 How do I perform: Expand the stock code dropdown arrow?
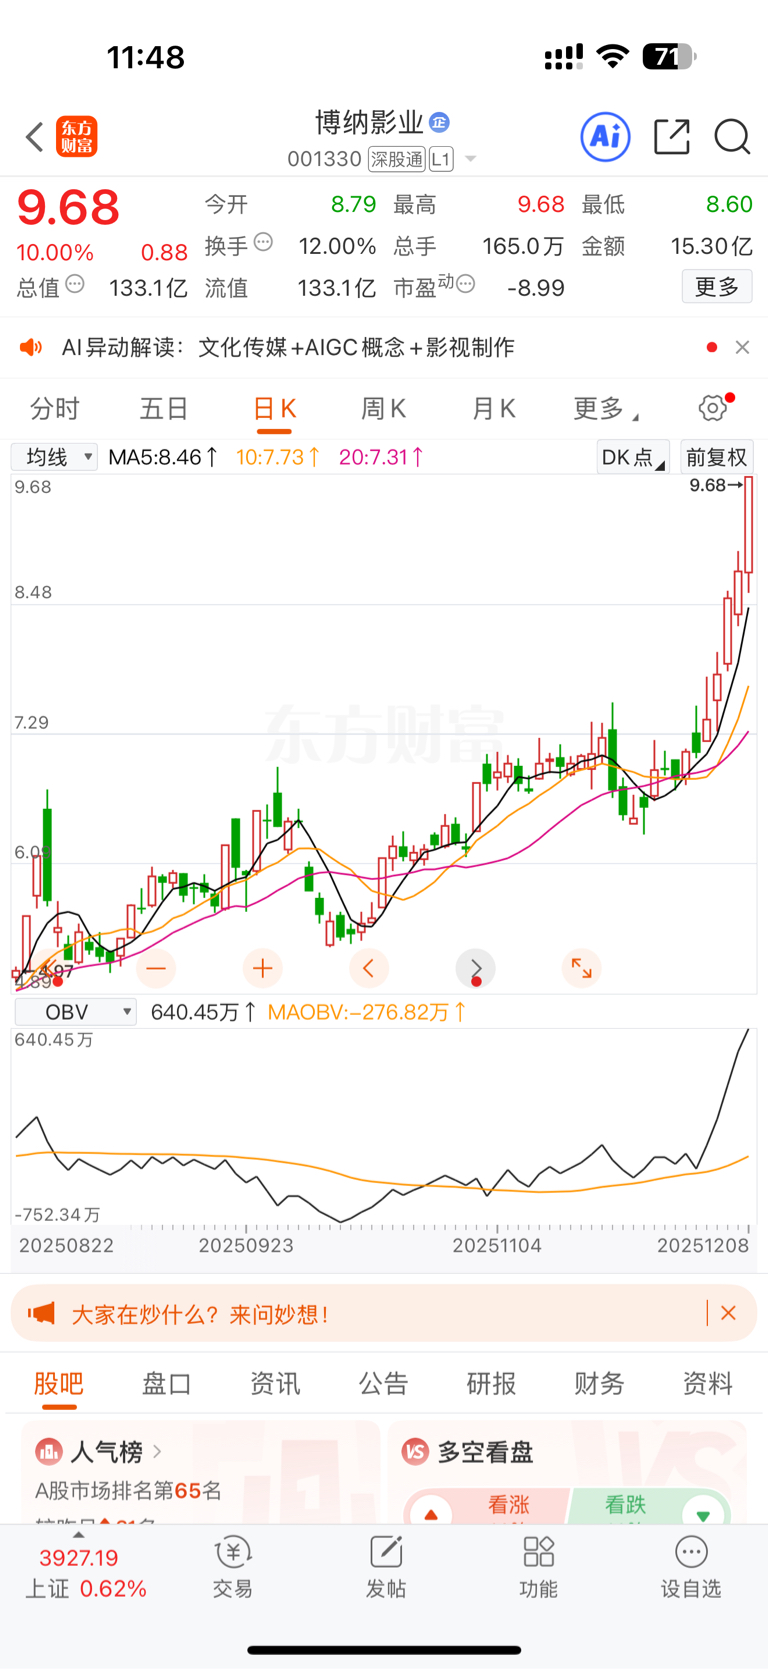coord(470,159)
